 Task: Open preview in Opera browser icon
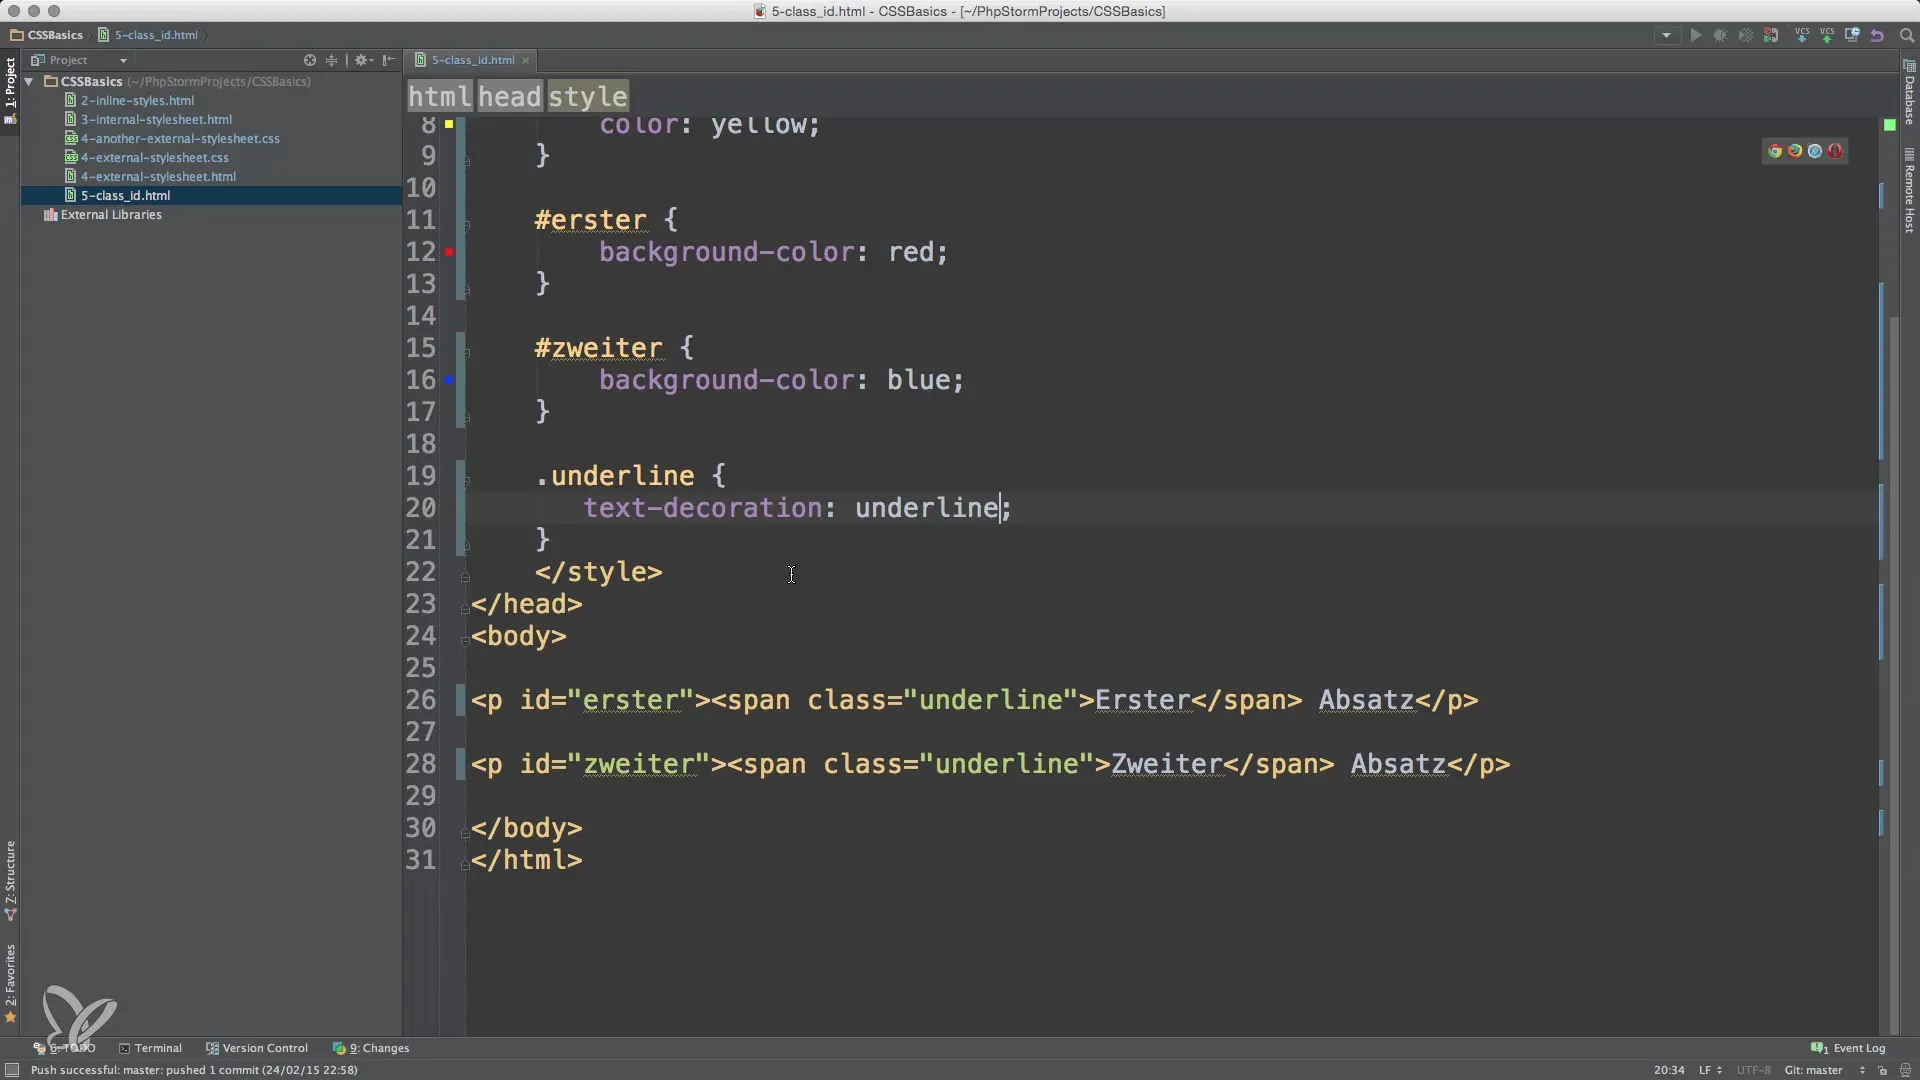click(1835, 151)
